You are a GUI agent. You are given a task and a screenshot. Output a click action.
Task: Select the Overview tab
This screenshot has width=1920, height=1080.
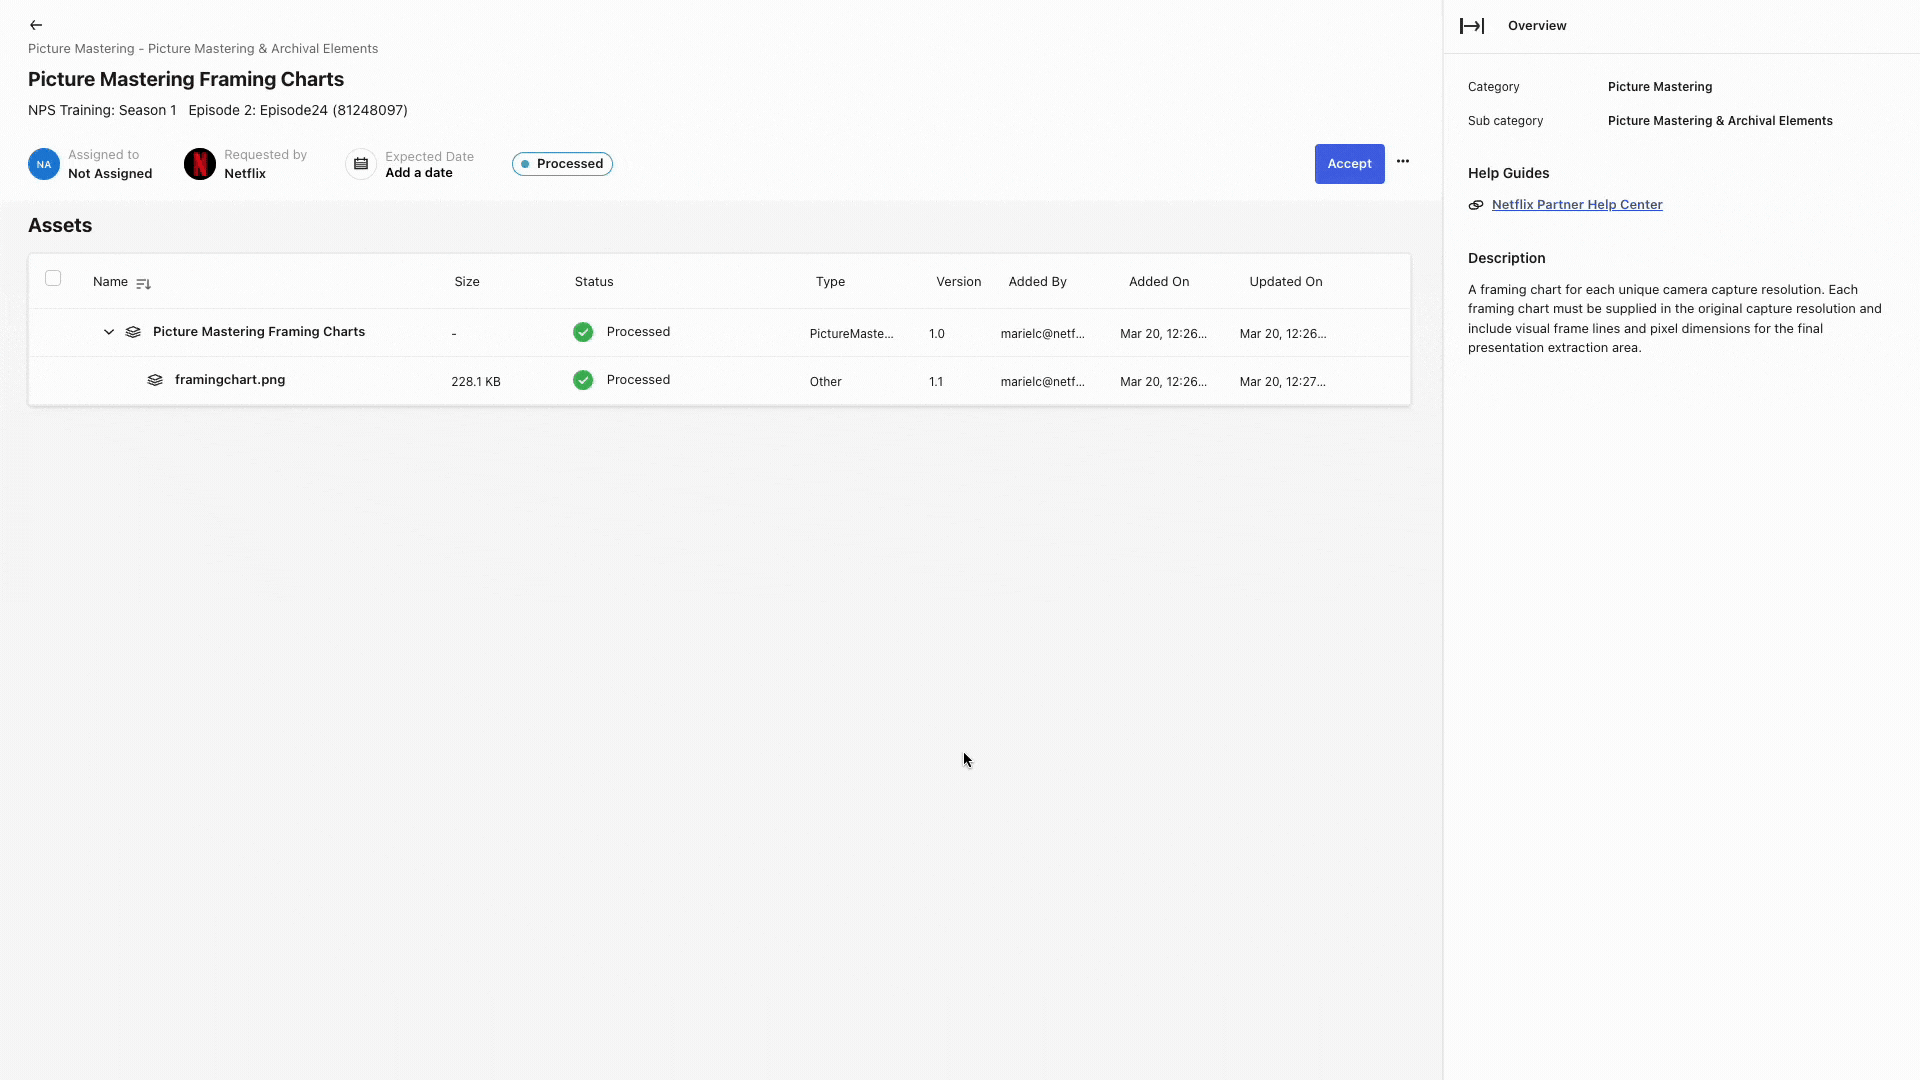click(1536, 25)
